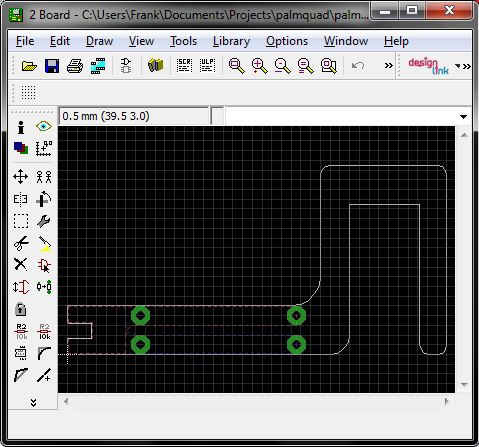Toggle layer visibility with Show eye icon
Image resolution: width=479 pixels, height=447 pixels.
tap(44, 127)
